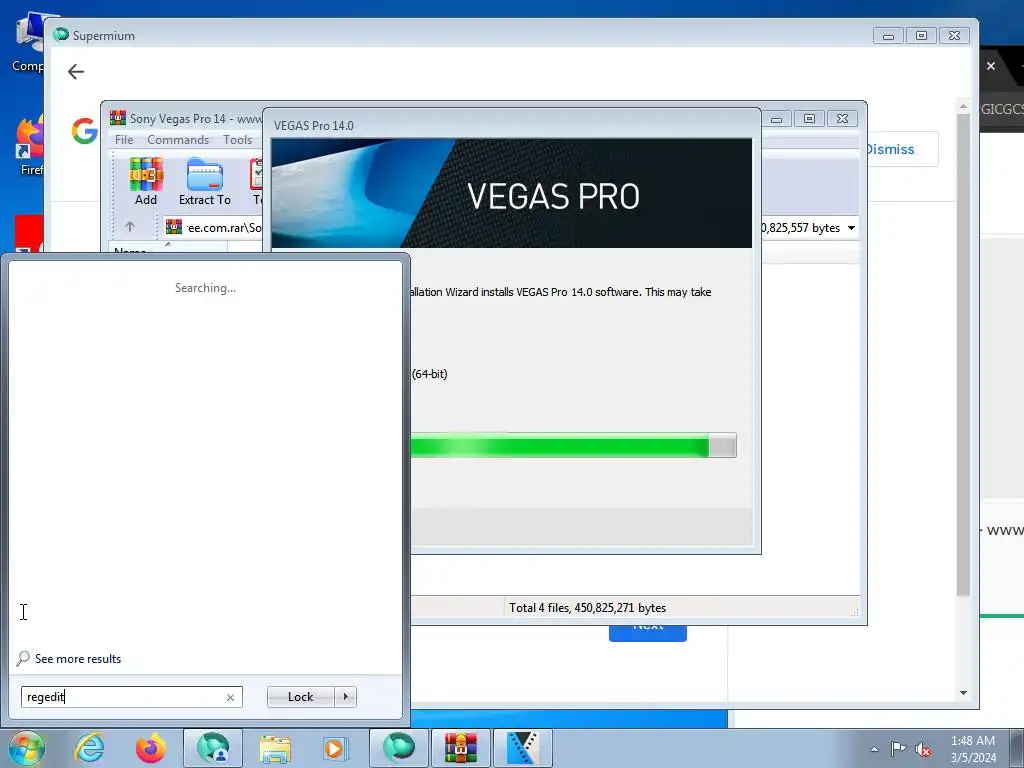Click the 'Total 4 files, 450,825,271 bytes' status text
This screenshot has width=1024, height=768.
click(587, 608)
